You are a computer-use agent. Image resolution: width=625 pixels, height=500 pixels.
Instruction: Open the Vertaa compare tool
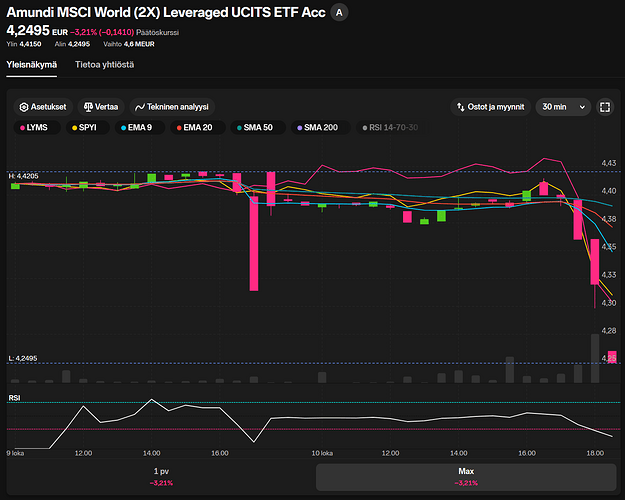point(101,107)
